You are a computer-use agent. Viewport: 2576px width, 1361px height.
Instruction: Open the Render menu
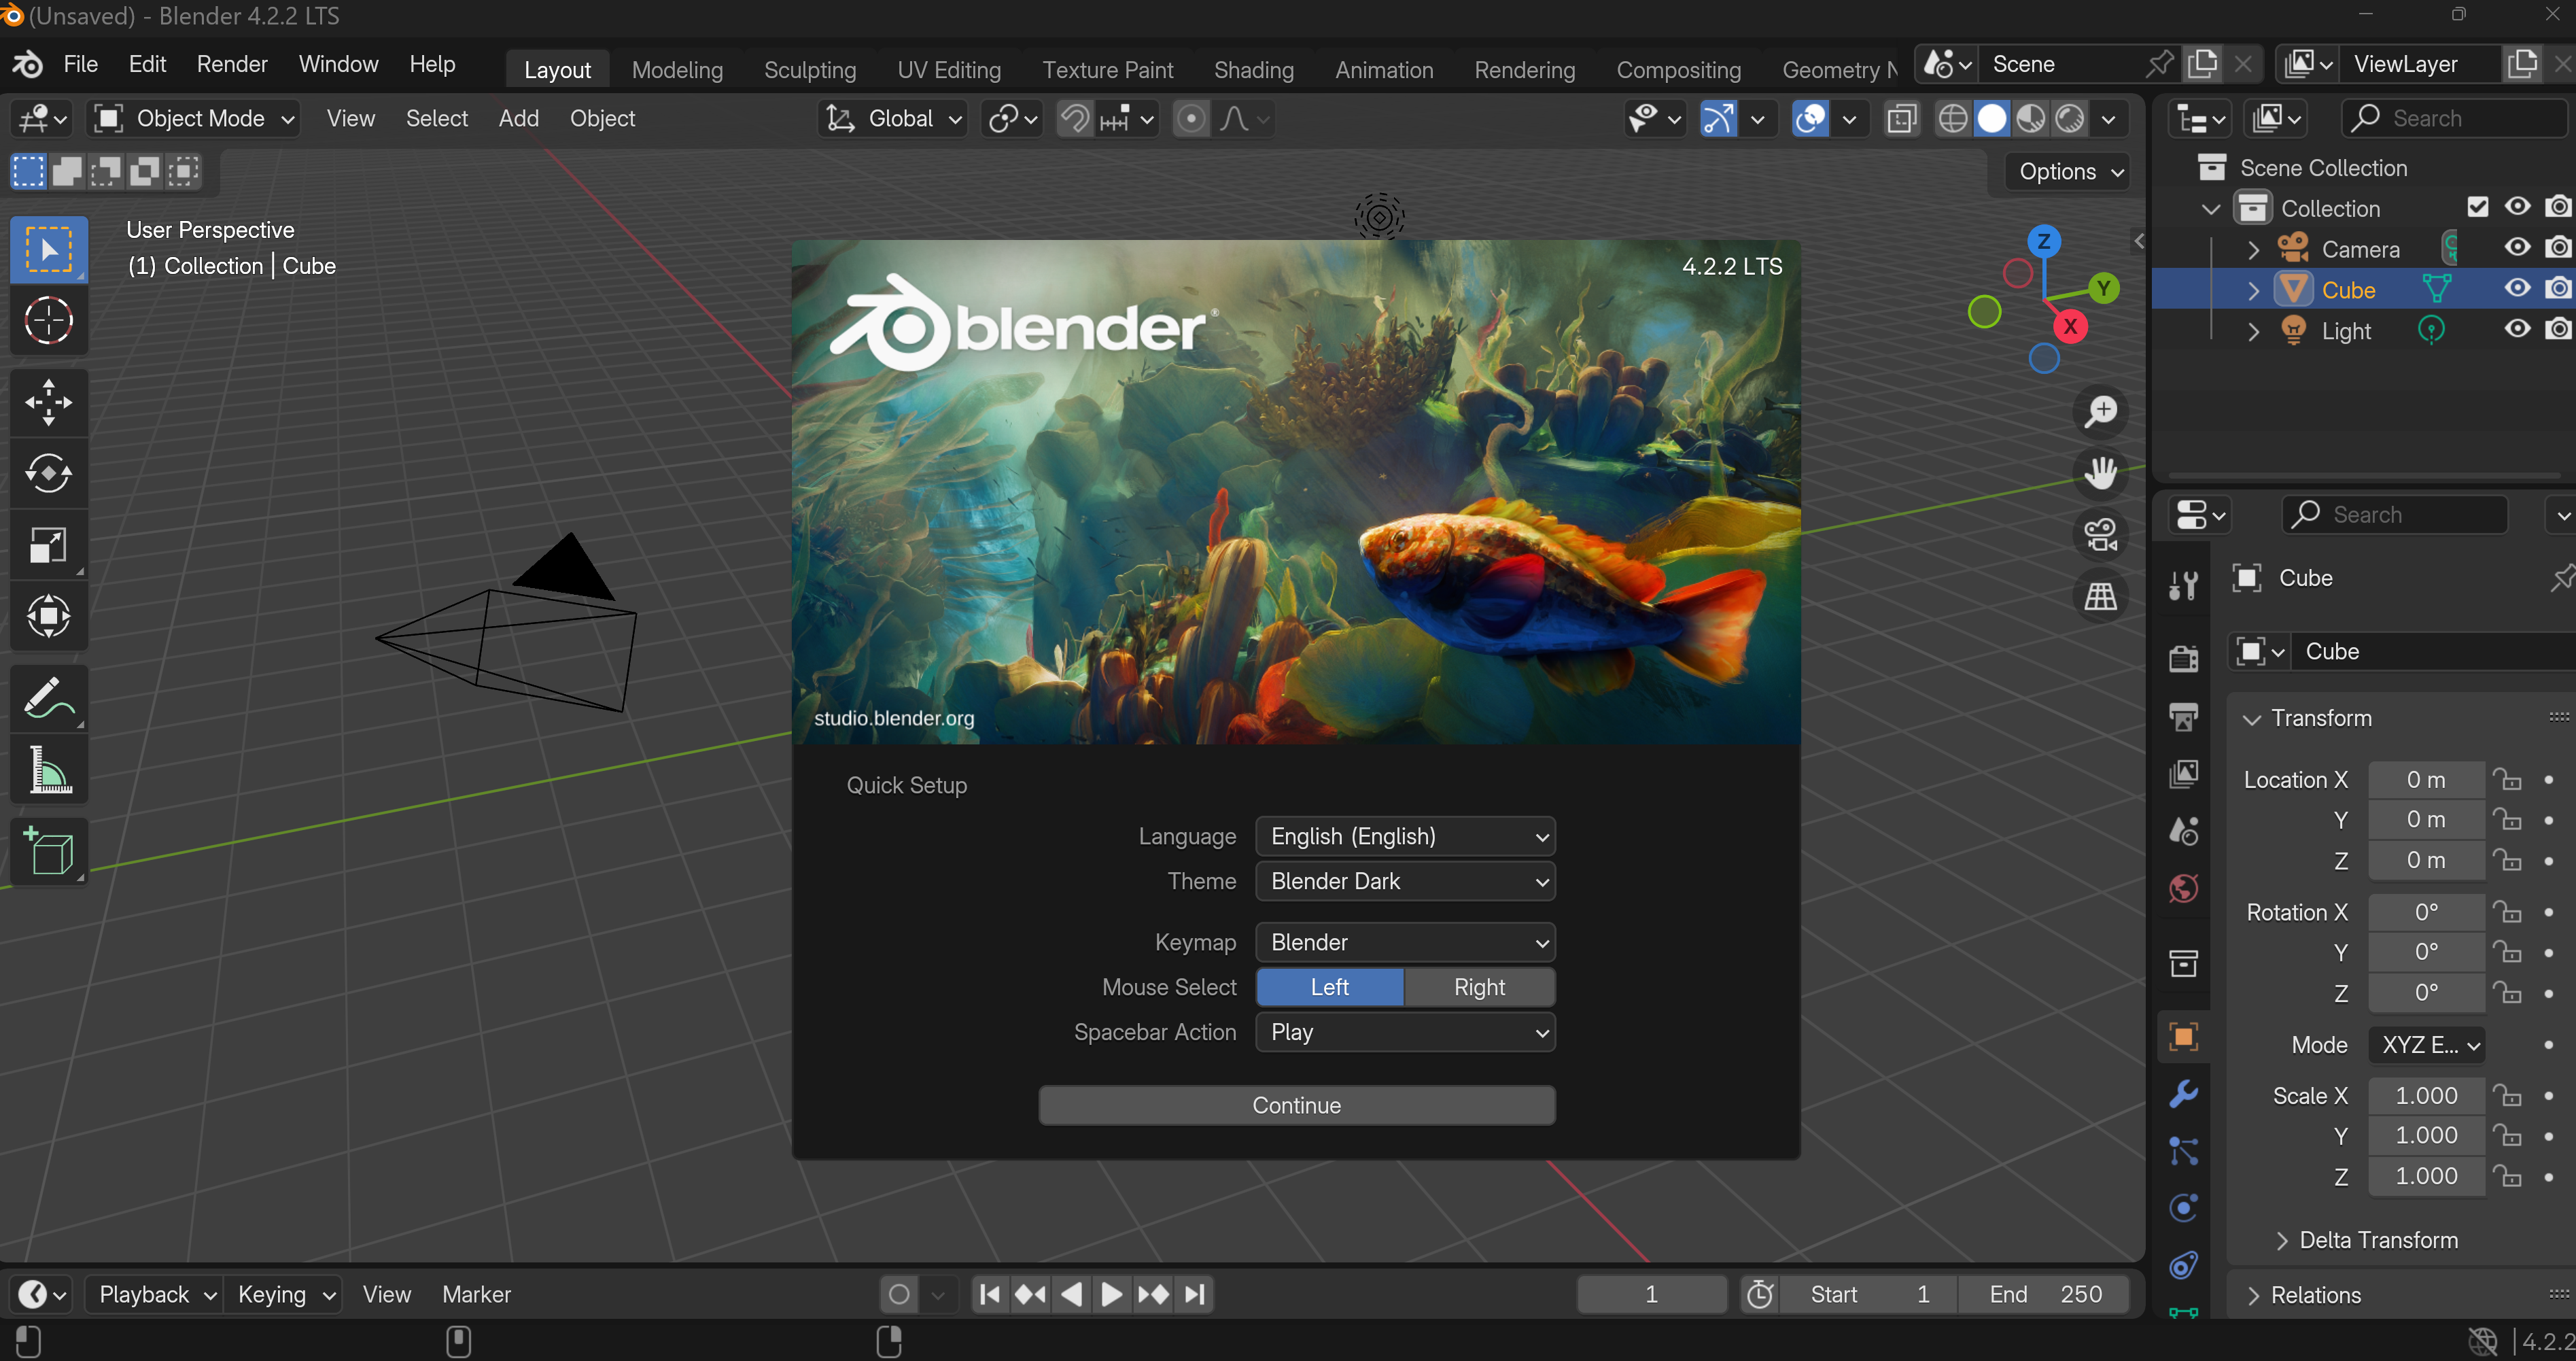(232, 65)
